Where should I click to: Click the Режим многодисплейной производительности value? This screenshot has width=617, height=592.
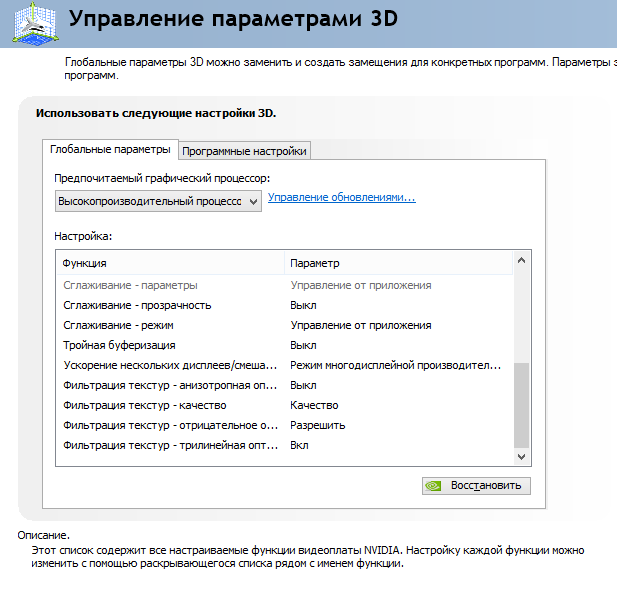click(395, 366)
